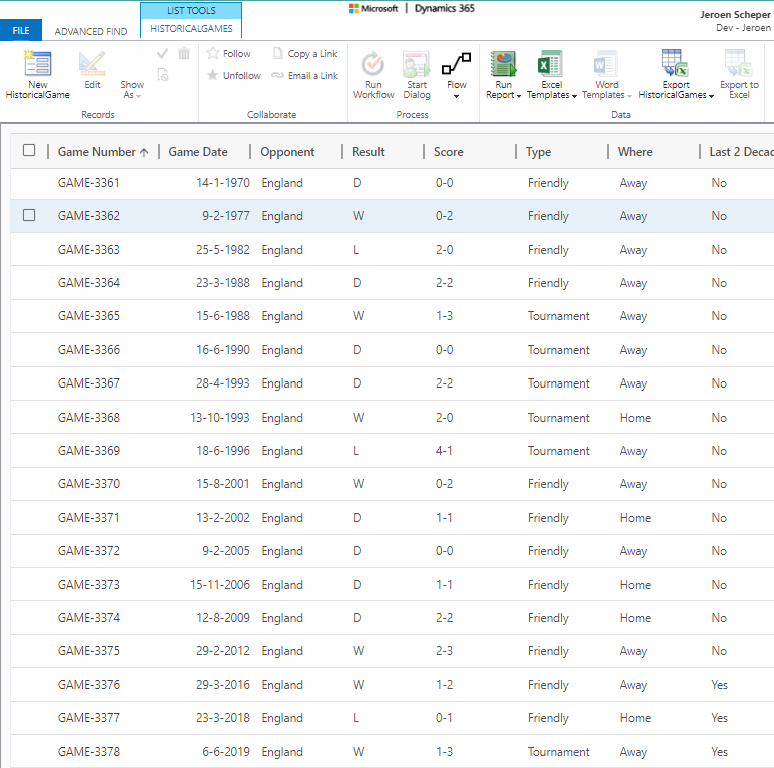Select the GAME-3375 cell

(88, 651)
